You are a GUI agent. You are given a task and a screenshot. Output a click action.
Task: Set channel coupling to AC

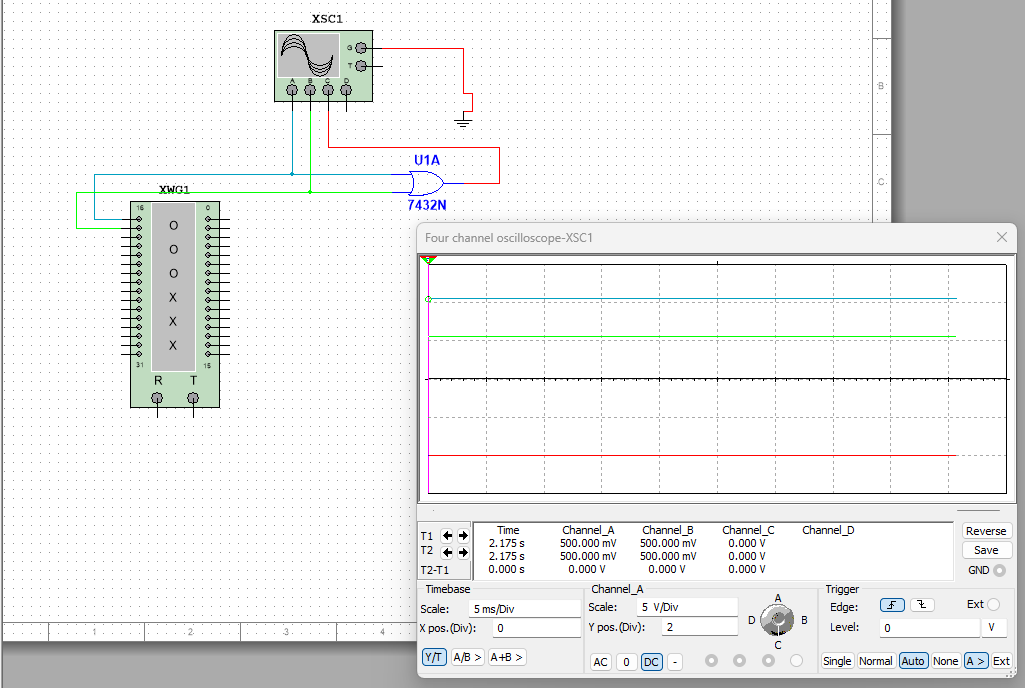tap(600, 662)
